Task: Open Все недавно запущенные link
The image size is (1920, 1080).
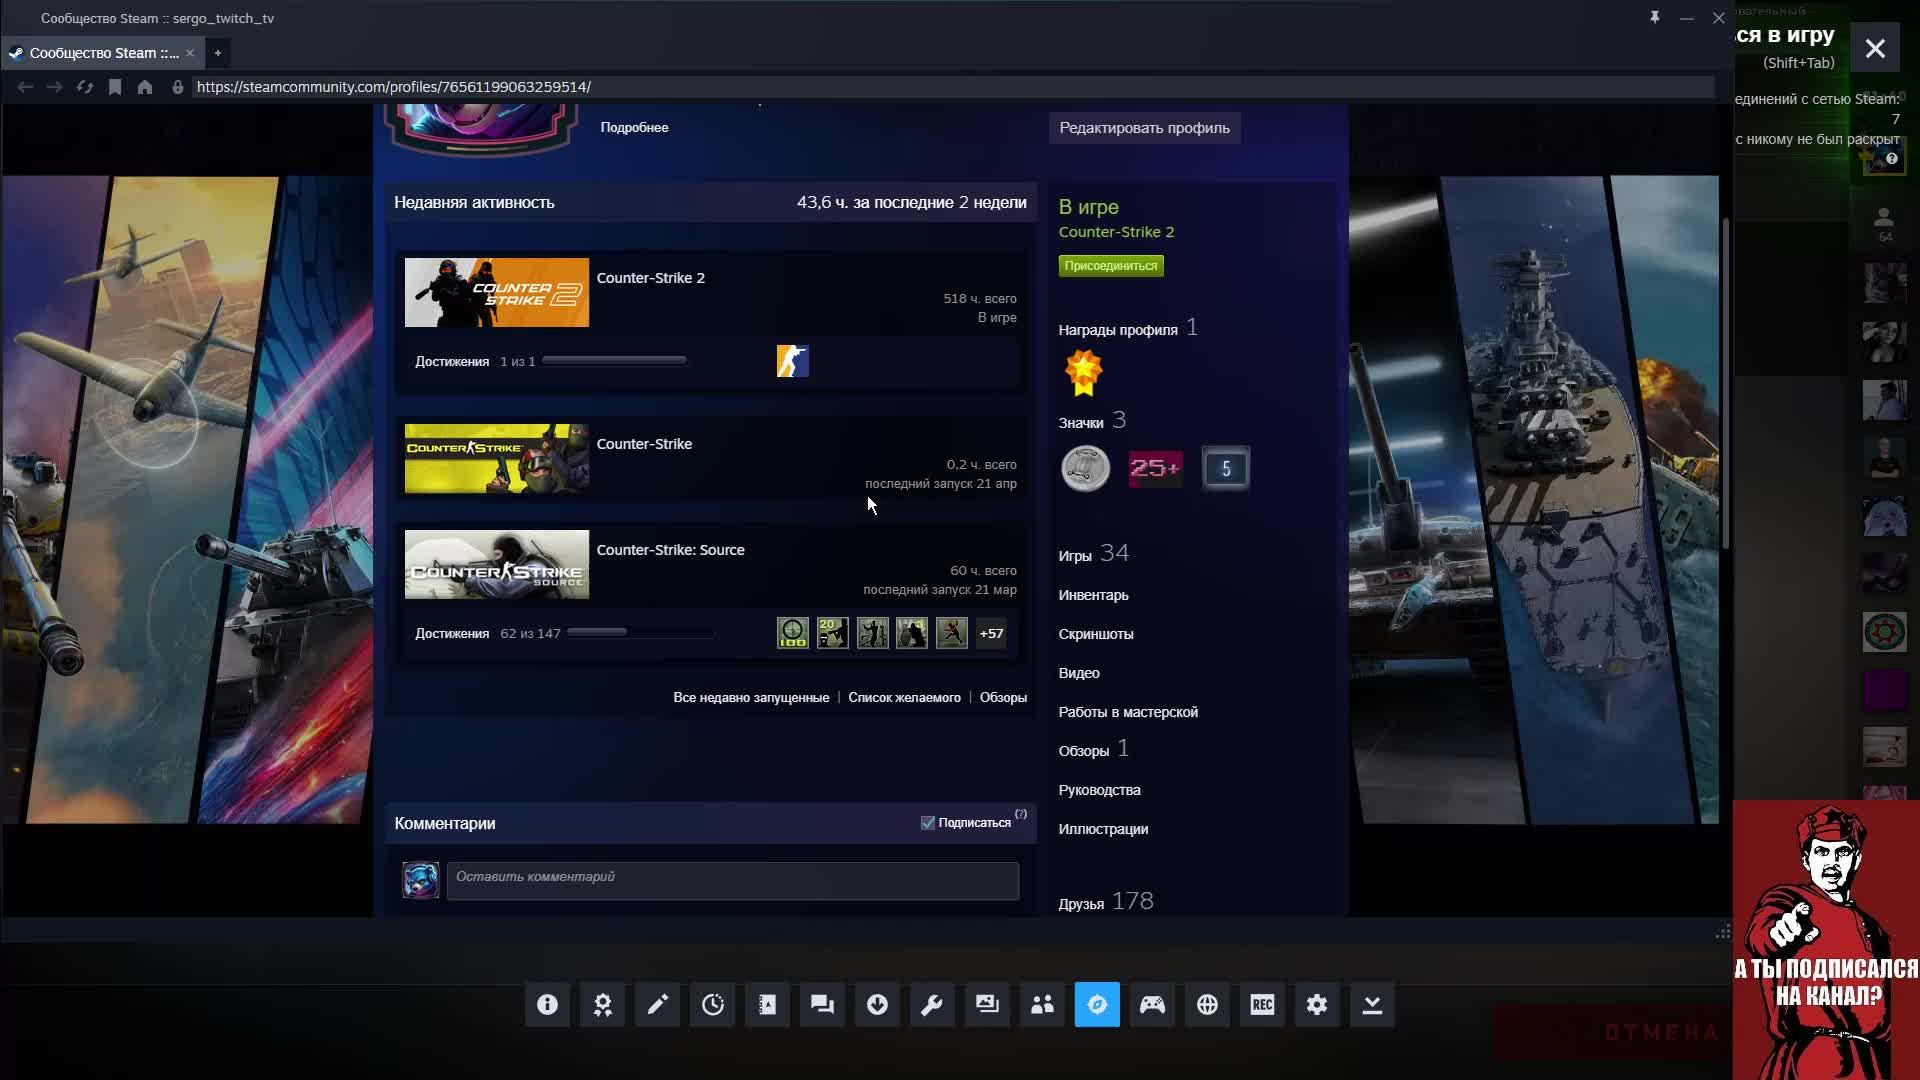Action: 751,698
